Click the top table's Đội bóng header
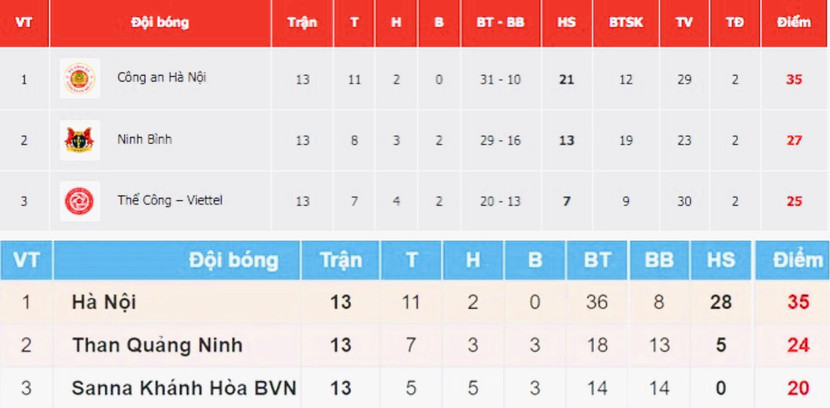Viewport: 830px width, 408px height. pyautogui.click(x=160, y=22)
